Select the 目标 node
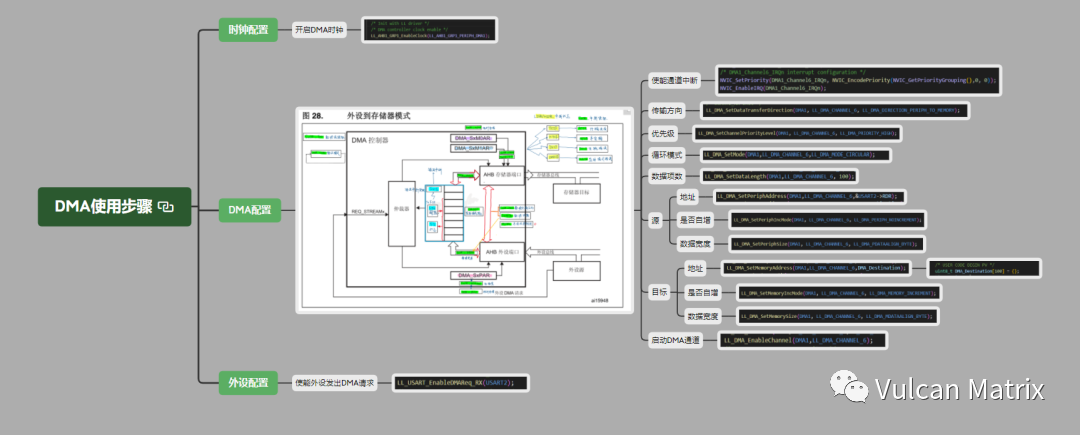Screen dimensions: 1080x435 659,292
